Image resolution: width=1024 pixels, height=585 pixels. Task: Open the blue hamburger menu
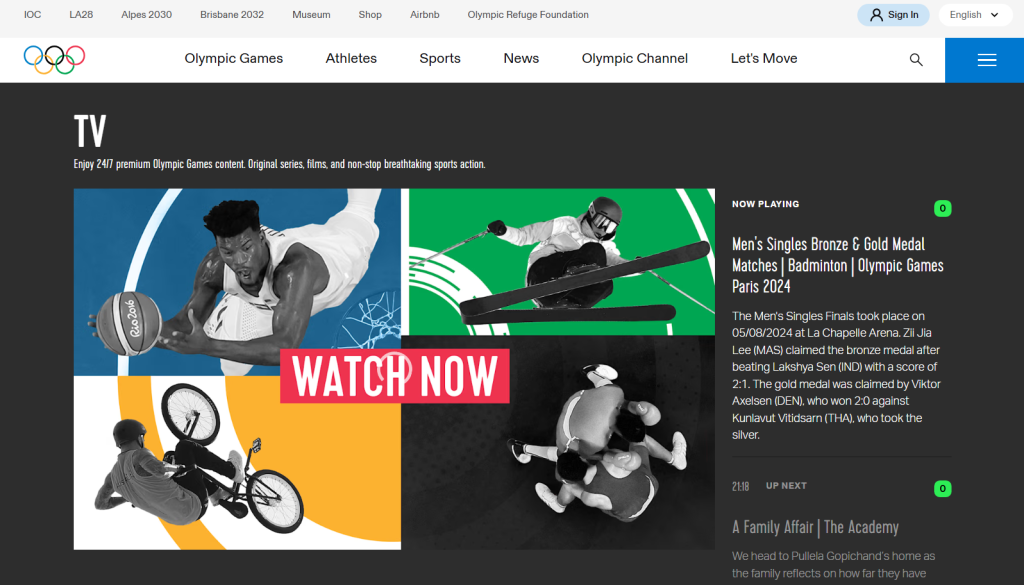pos(984,60)
